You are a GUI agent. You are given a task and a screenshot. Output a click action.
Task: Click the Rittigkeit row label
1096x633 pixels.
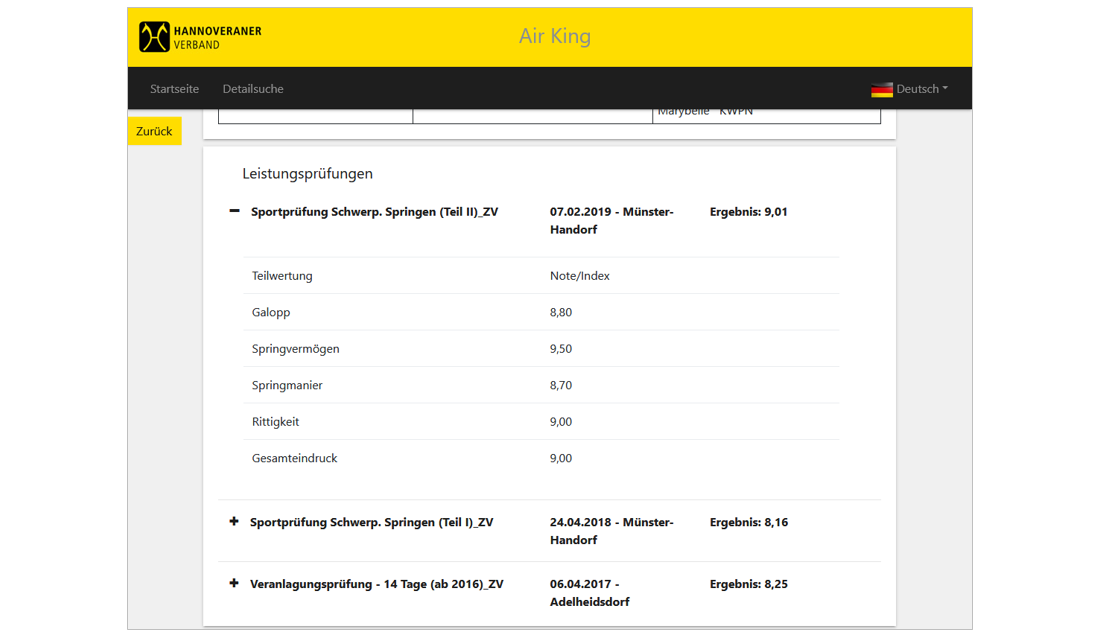coord(275,421)
